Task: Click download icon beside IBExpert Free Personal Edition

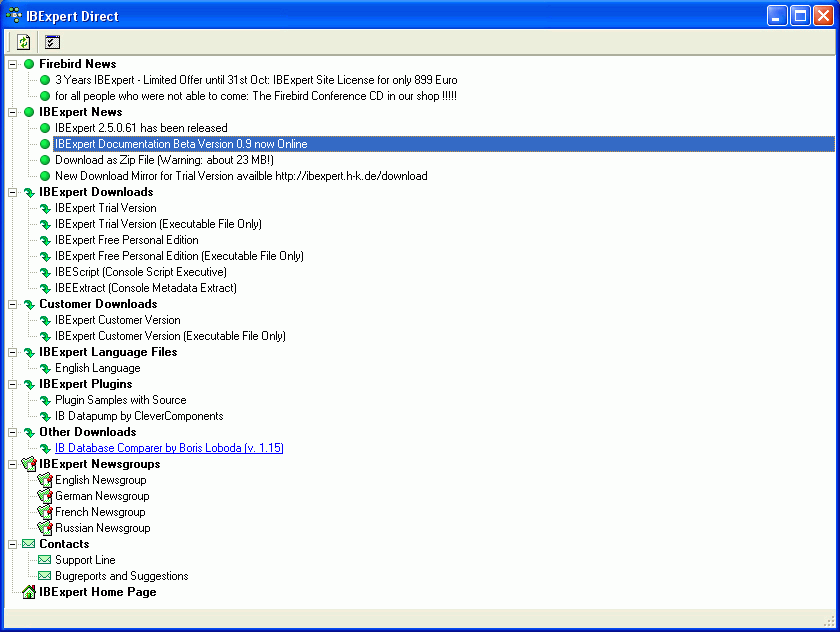Action: click(45, 240)
